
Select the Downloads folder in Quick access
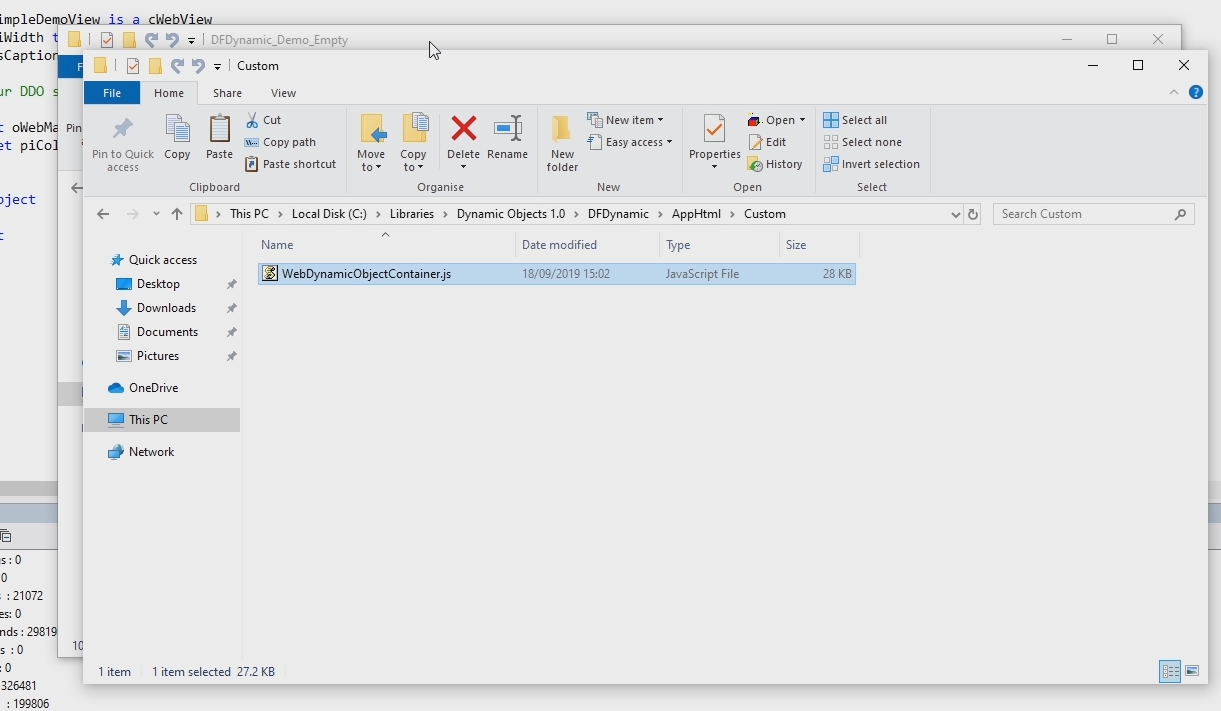tap(166, 308)
